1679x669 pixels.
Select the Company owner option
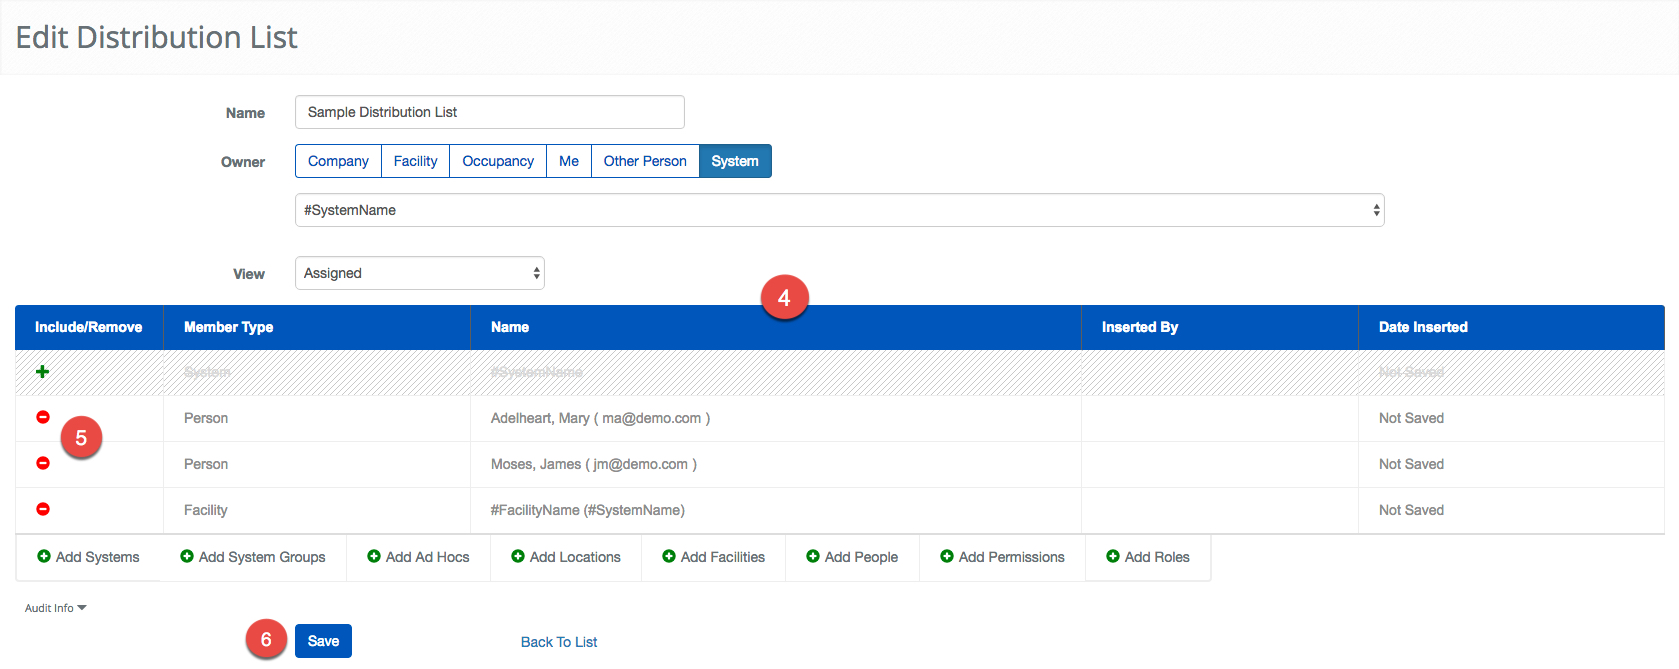[338, 161]
